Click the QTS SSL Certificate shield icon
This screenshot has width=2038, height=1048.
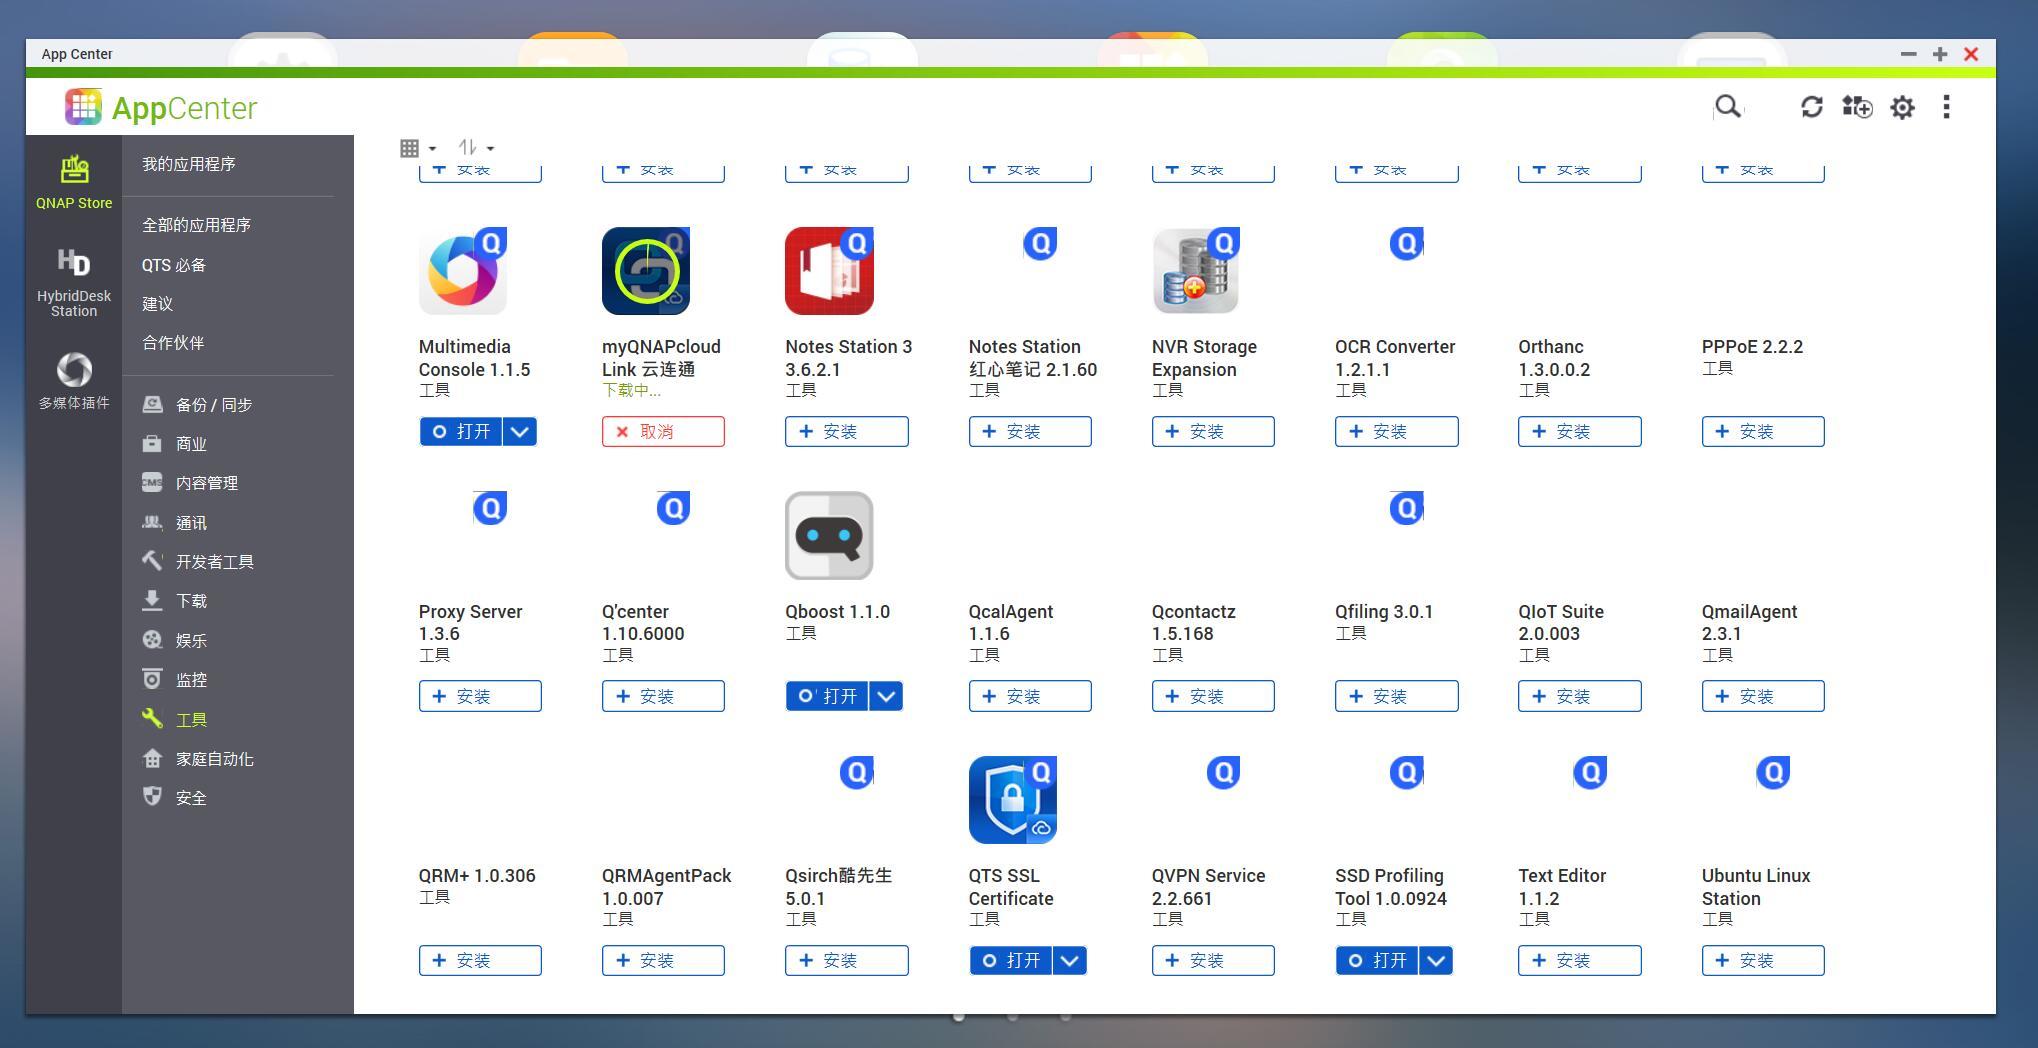click(x=1012, y=800)
